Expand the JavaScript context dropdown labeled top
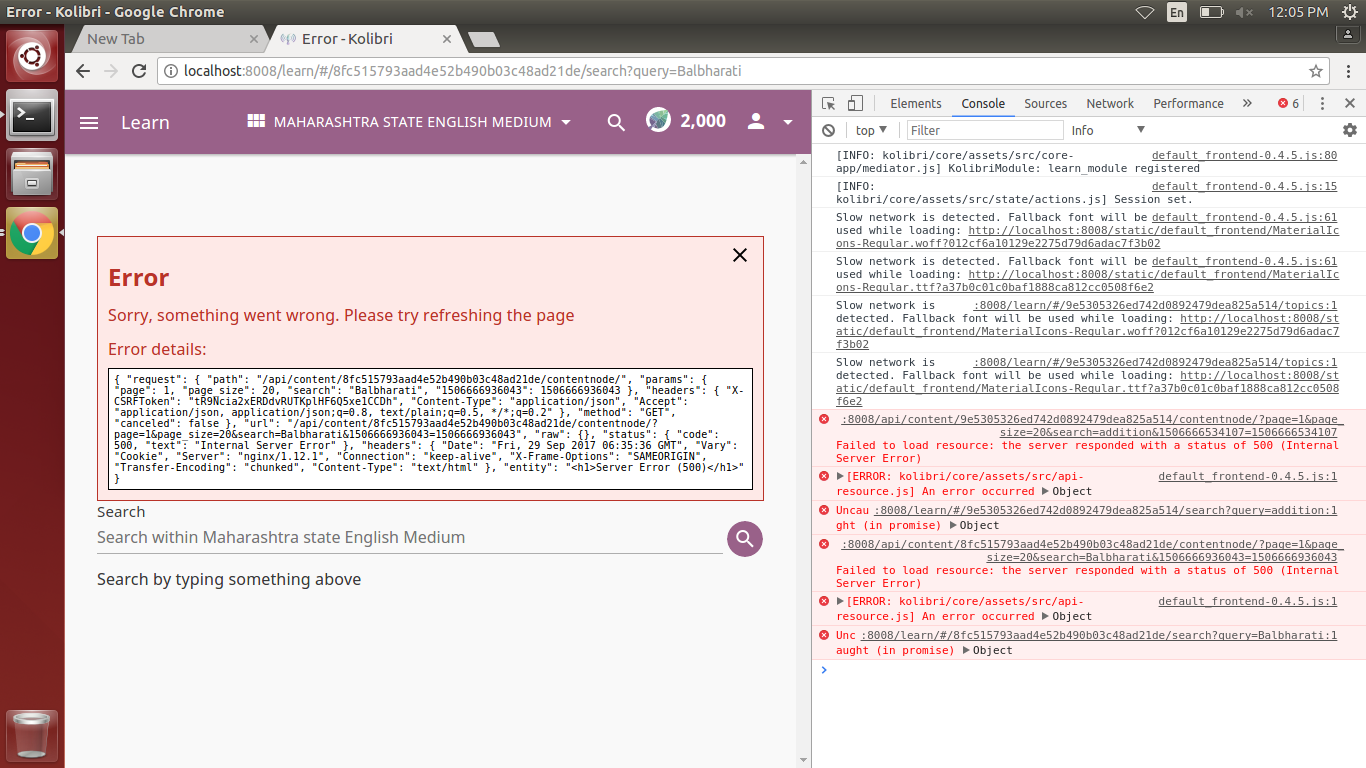 click(870, 130)
